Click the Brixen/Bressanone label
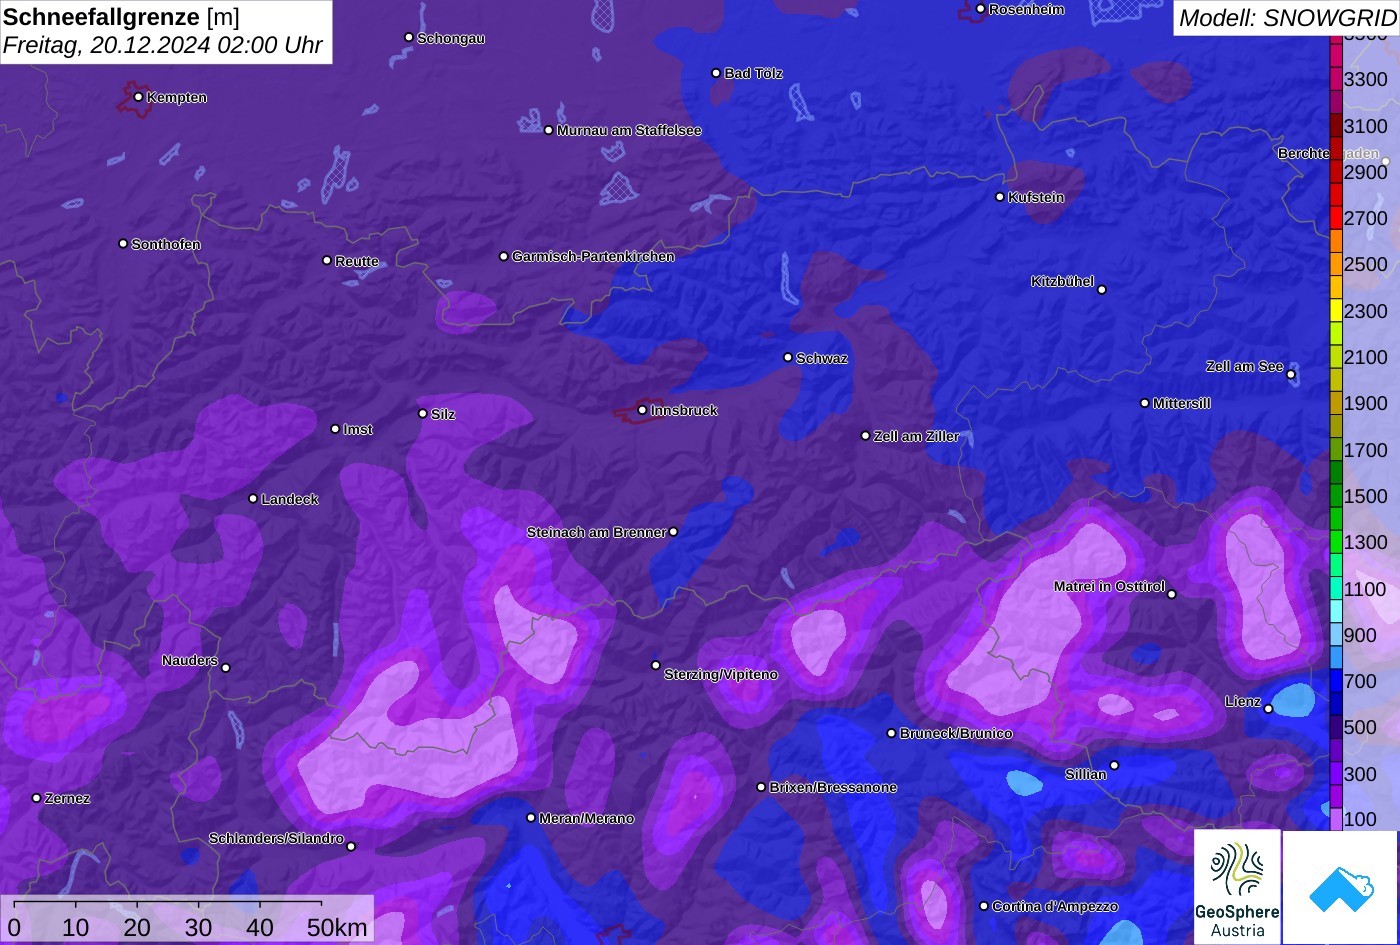The image size is (1400, 945). [833, 787]
